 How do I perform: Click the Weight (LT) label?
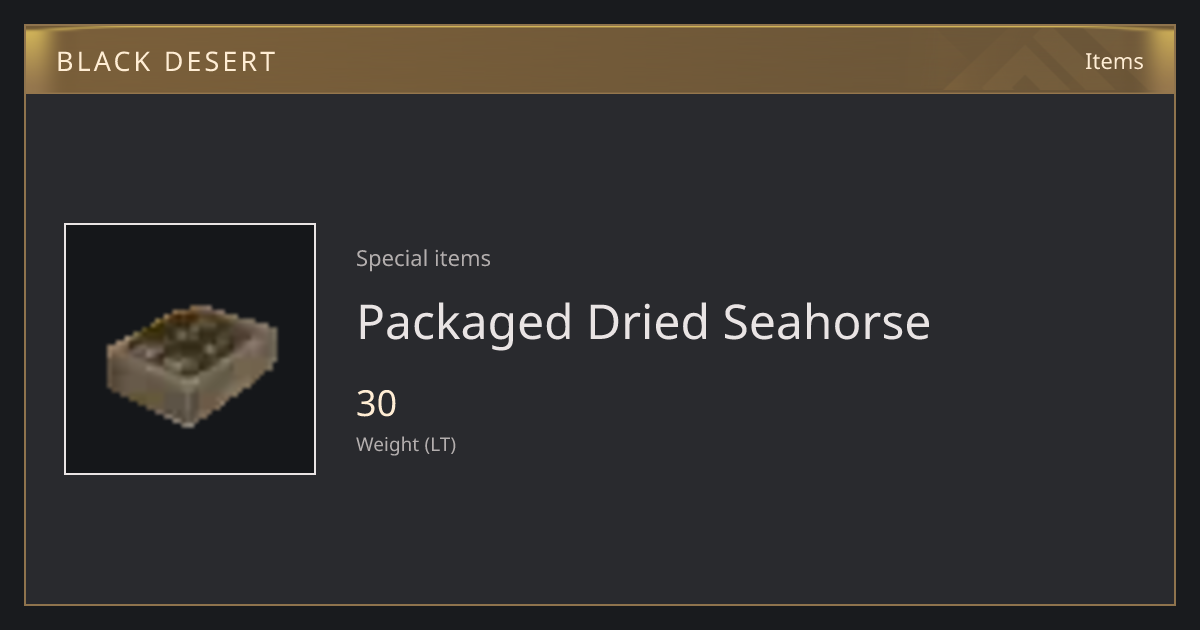pyautogui.click(x=406, y=444)
